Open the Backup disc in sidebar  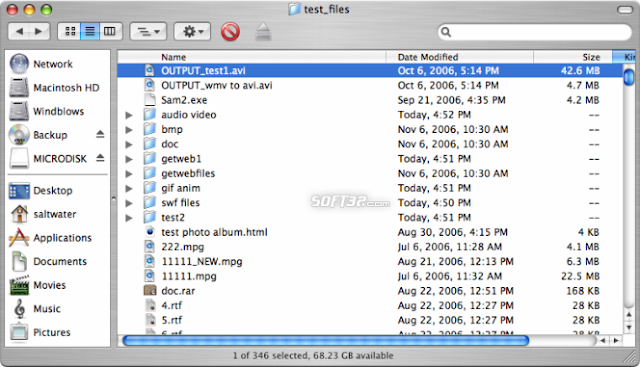(38, 135)
